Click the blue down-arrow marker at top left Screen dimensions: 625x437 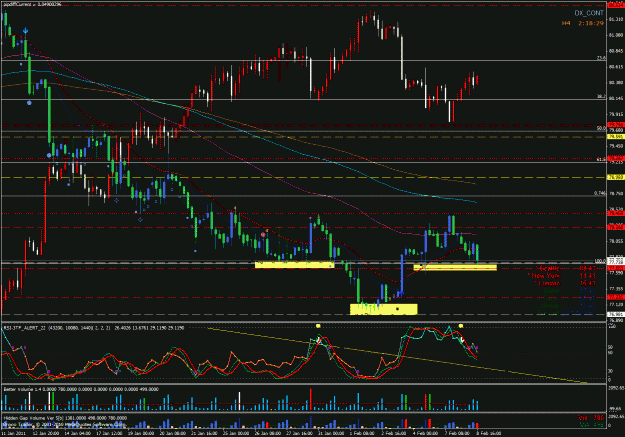pos(26,31)
